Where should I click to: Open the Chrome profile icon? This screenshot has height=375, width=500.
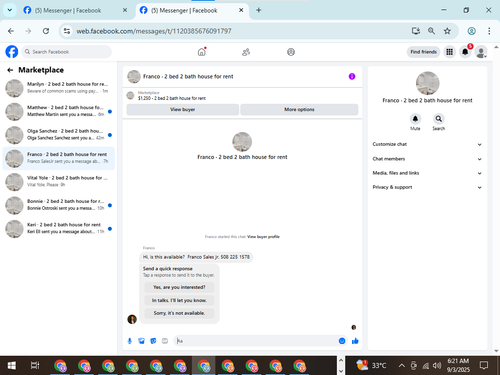471,31
